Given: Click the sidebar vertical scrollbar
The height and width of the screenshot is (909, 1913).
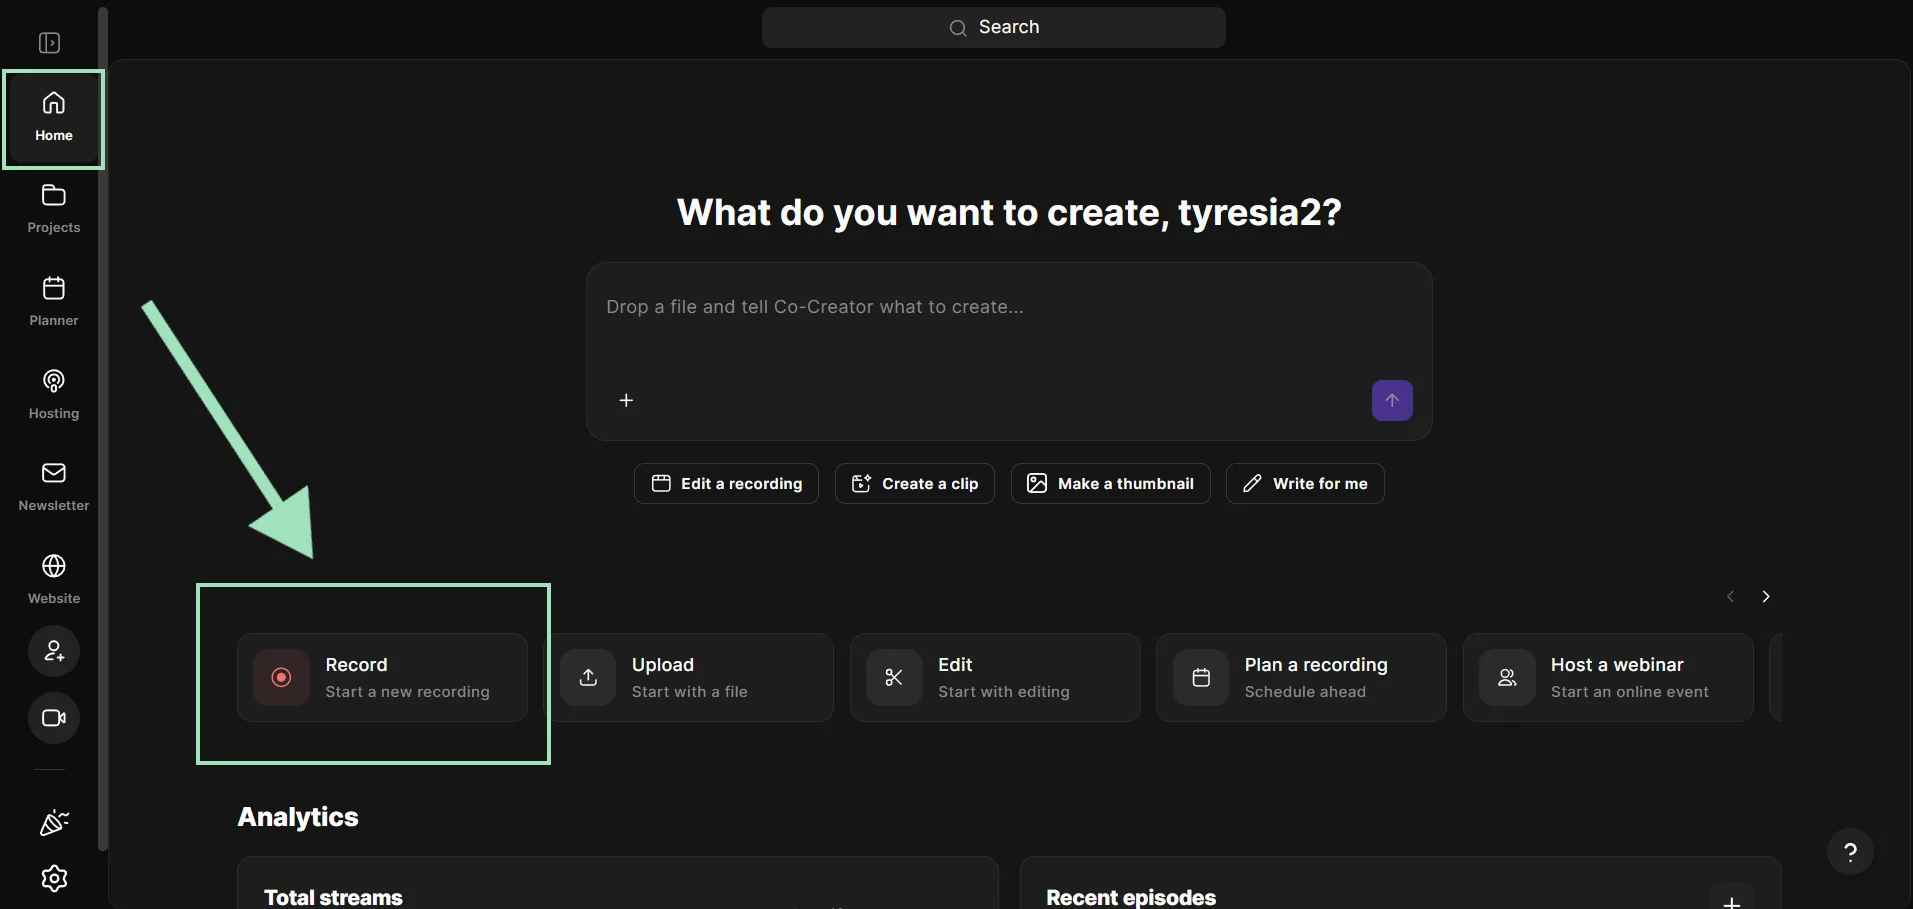Looking at the screenshot, I should [x=103, y=430].
